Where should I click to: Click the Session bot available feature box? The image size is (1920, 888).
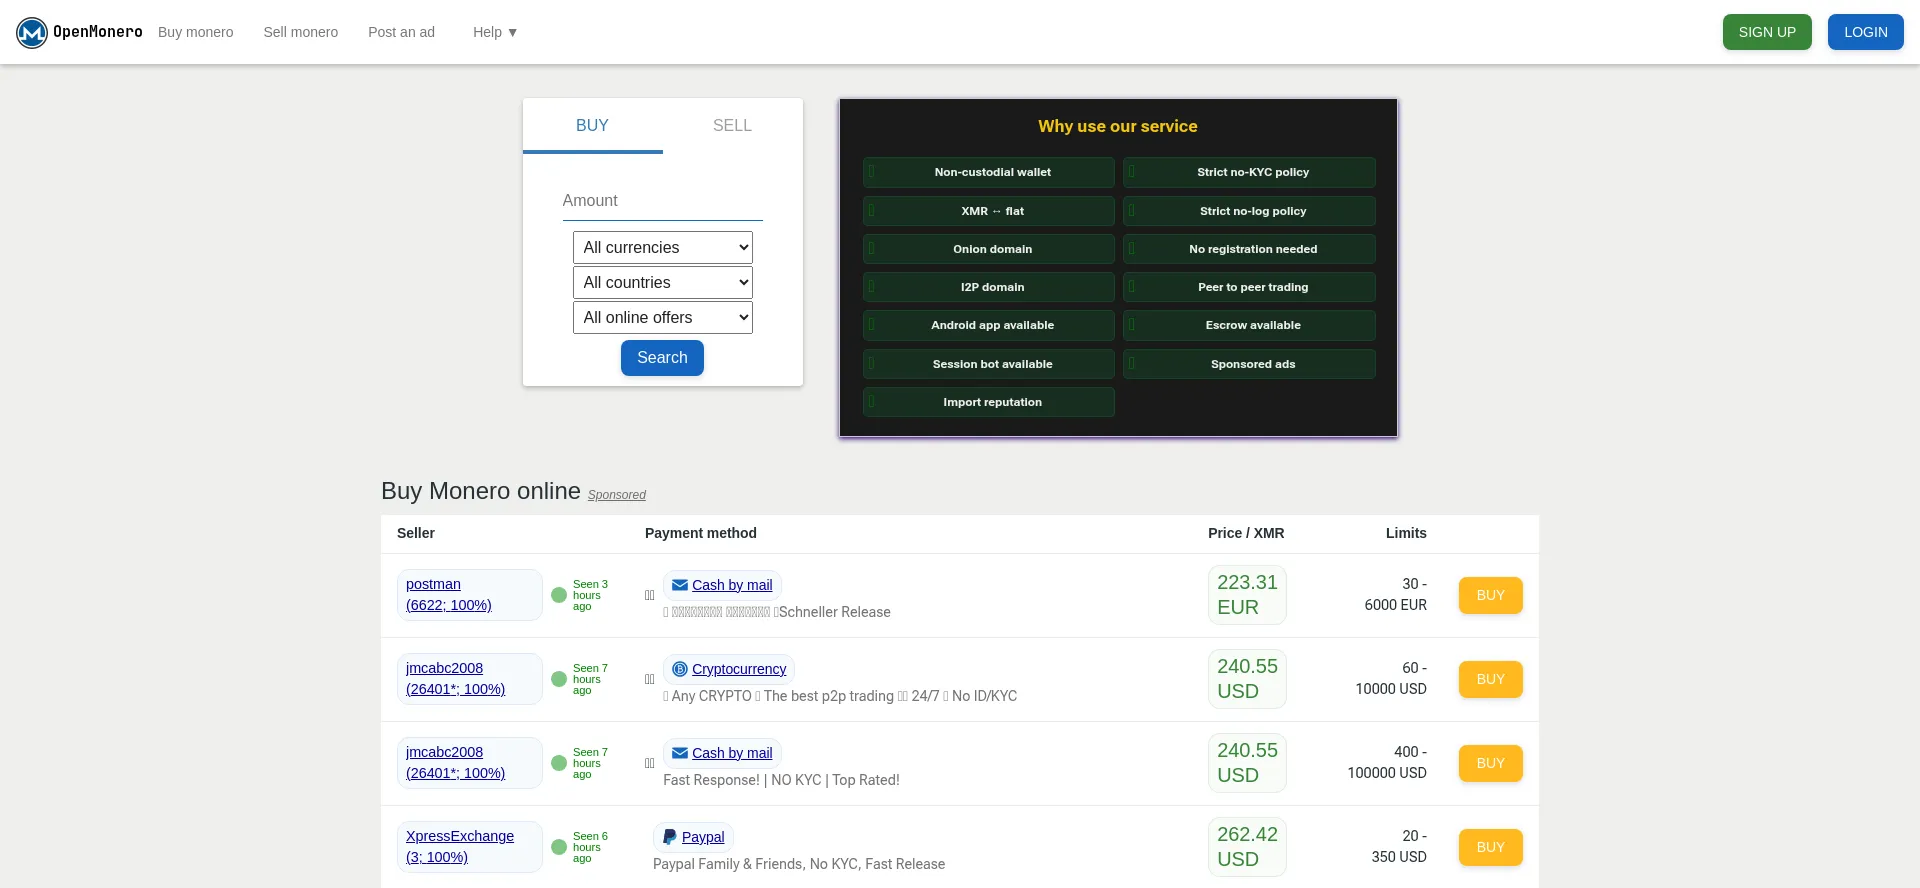point(989,364)
